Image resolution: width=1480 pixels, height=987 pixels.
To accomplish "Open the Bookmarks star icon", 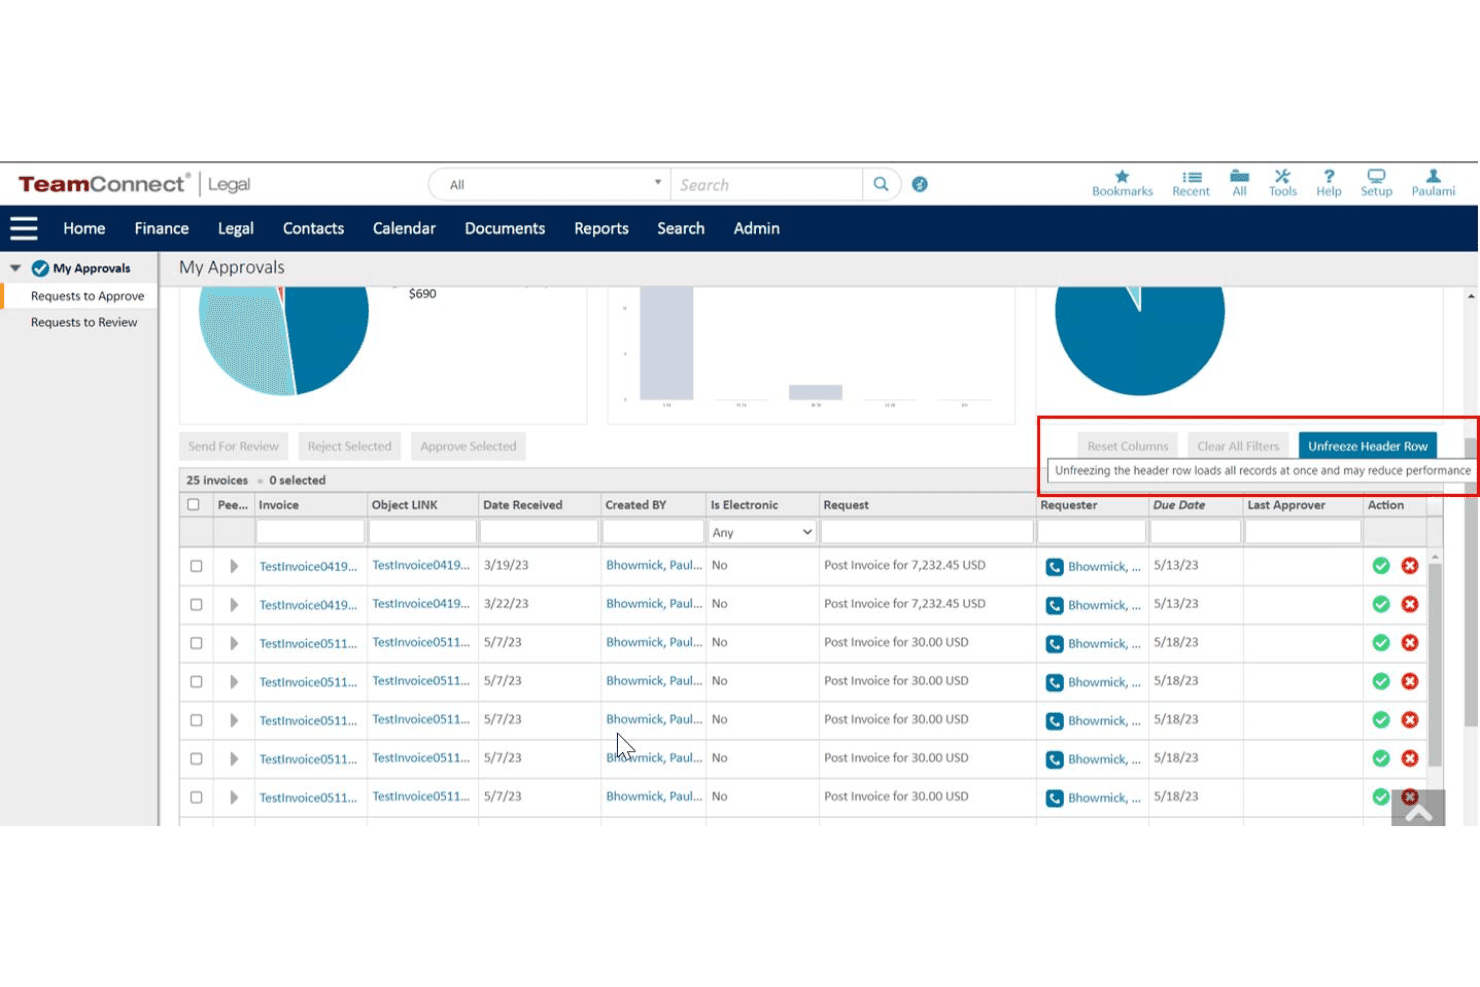I will click(1122, 177).
